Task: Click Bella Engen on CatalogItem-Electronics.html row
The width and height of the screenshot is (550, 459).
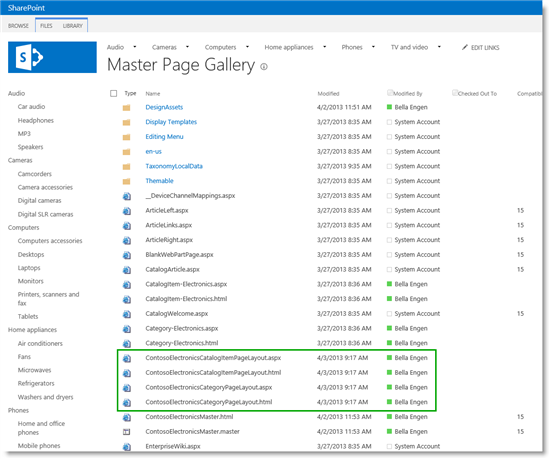Action: (411, 299)
